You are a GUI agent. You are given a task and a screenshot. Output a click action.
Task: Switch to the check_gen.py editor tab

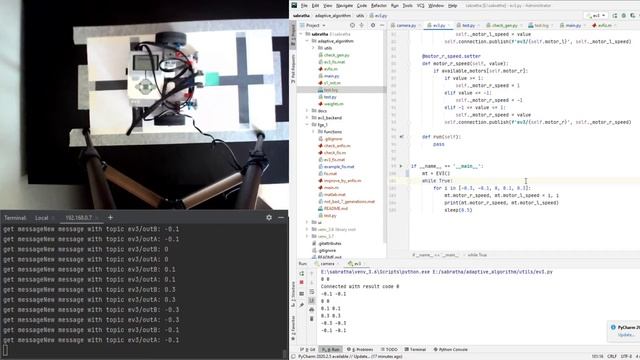[504, 25]
